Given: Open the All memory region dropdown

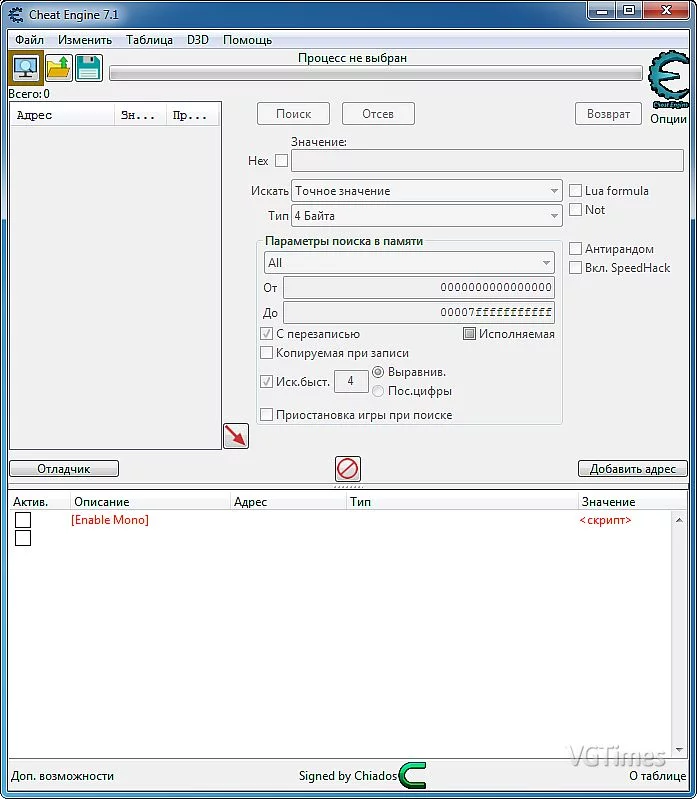Looking at the screenshot, I should click(409, 263).
